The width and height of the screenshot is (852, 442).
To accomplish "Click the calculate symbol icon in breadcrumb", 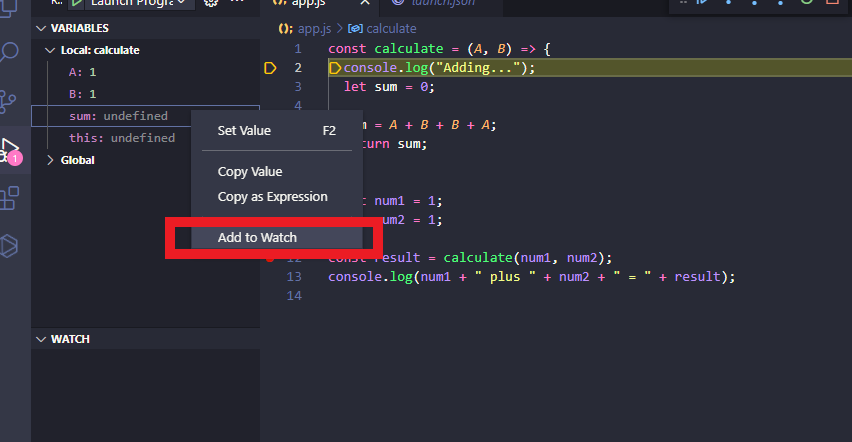I will click(x=355, y=28).
